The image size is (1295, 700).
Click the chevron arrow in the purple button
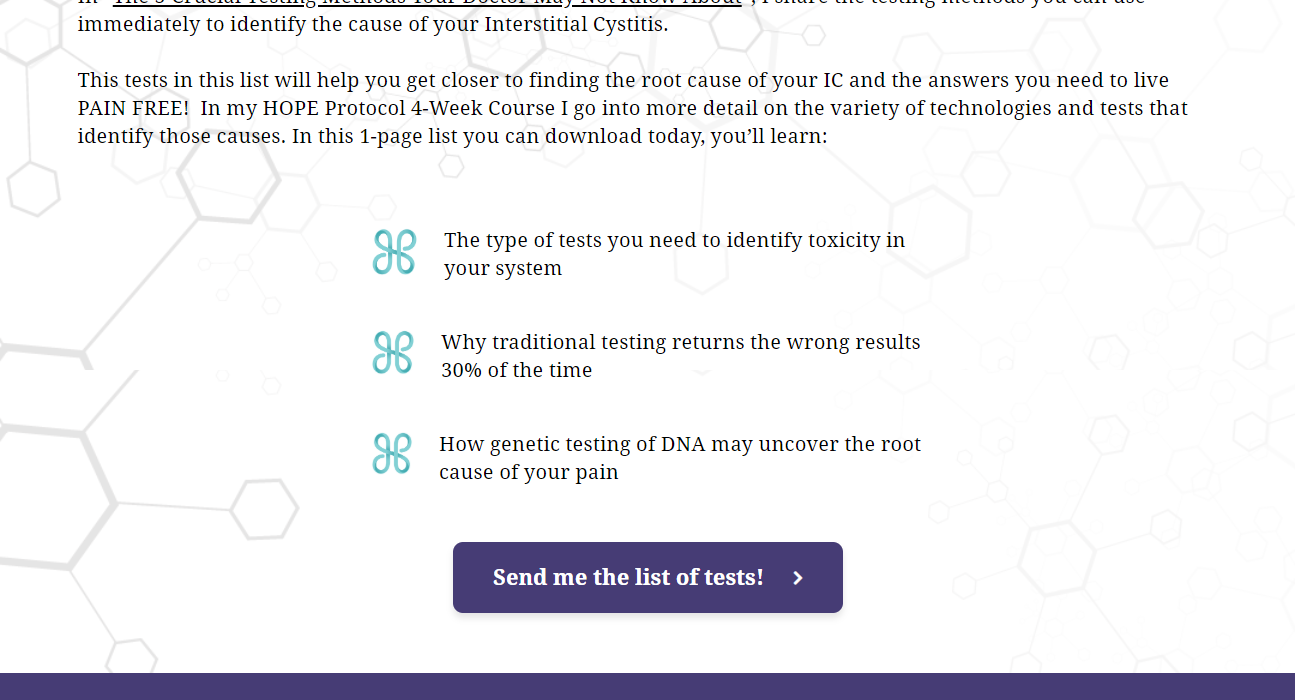coord(797,578)
